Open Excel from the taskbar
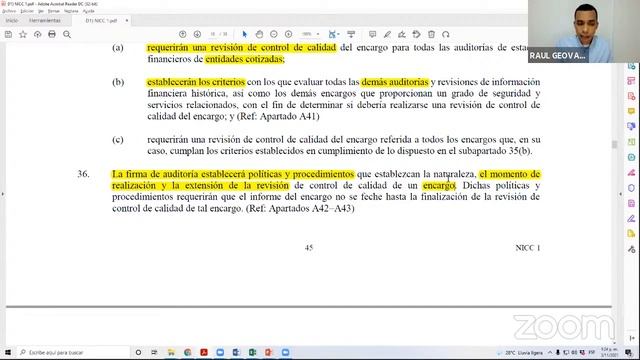640x360 pixels. click(252, 352)
